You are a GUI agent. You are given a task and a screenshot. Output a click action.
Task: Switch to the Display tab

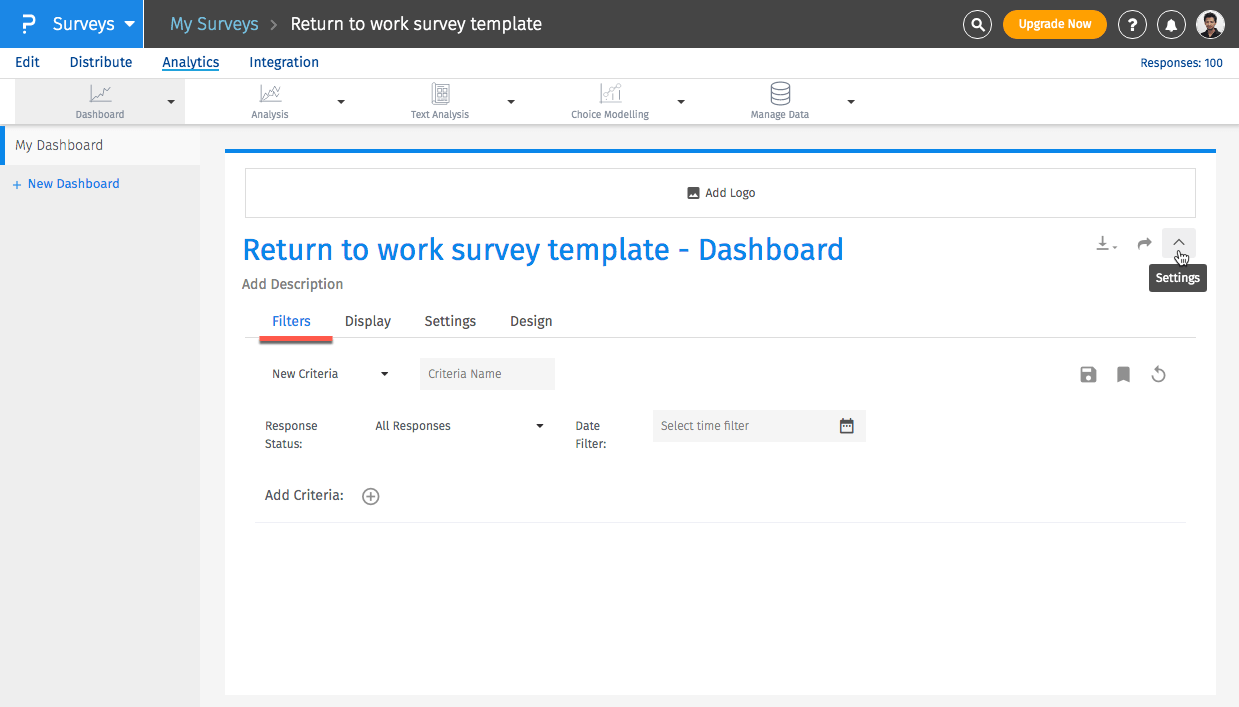point(368,321)
